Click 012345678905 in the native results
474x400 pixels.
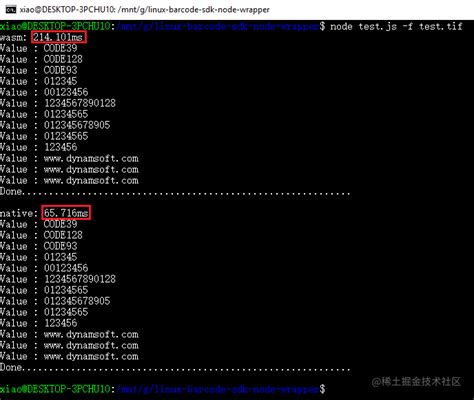[x=77, y=301]
